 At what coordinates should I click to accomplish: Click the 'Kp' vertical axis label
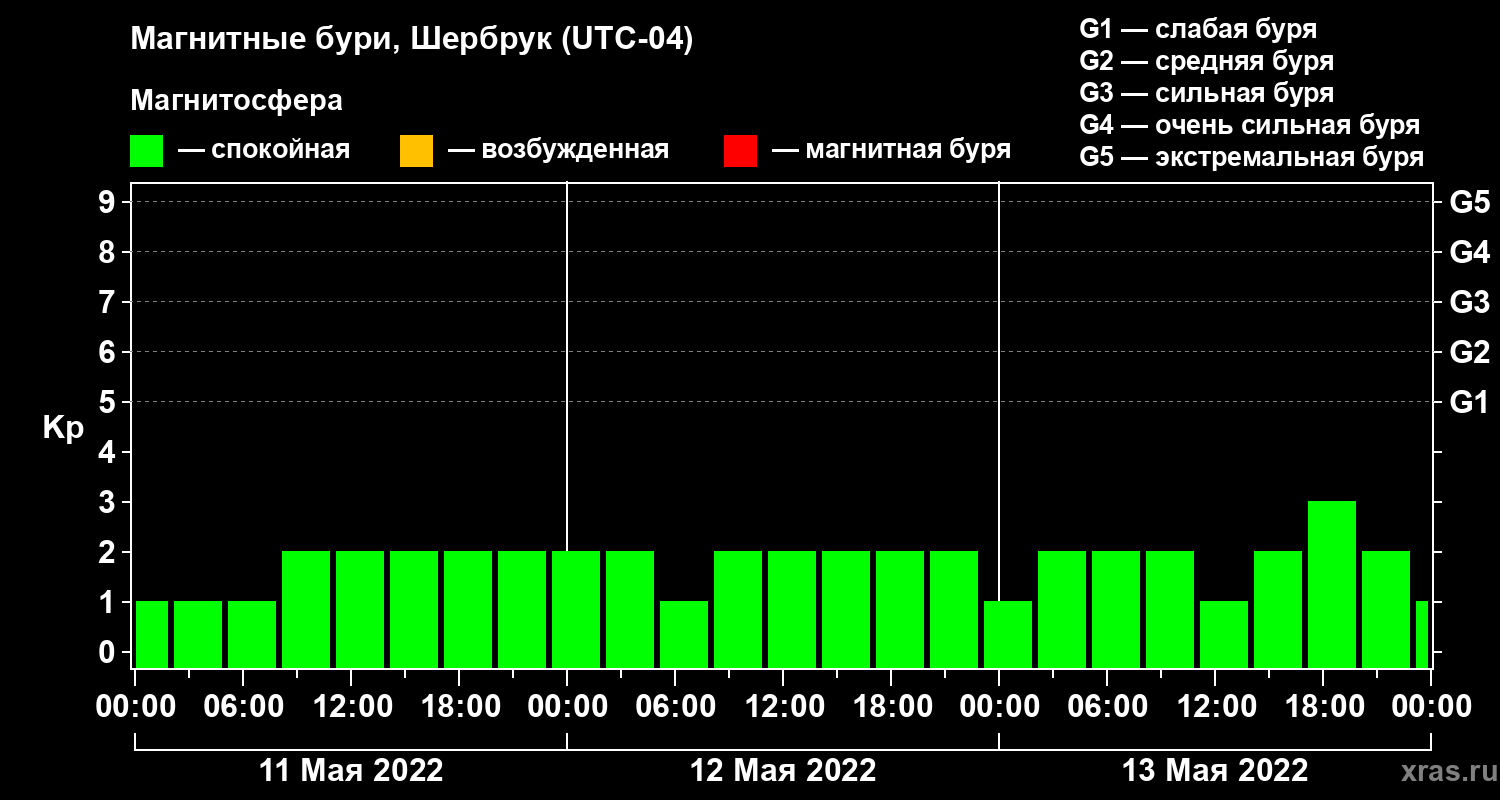tap(63, 428)
